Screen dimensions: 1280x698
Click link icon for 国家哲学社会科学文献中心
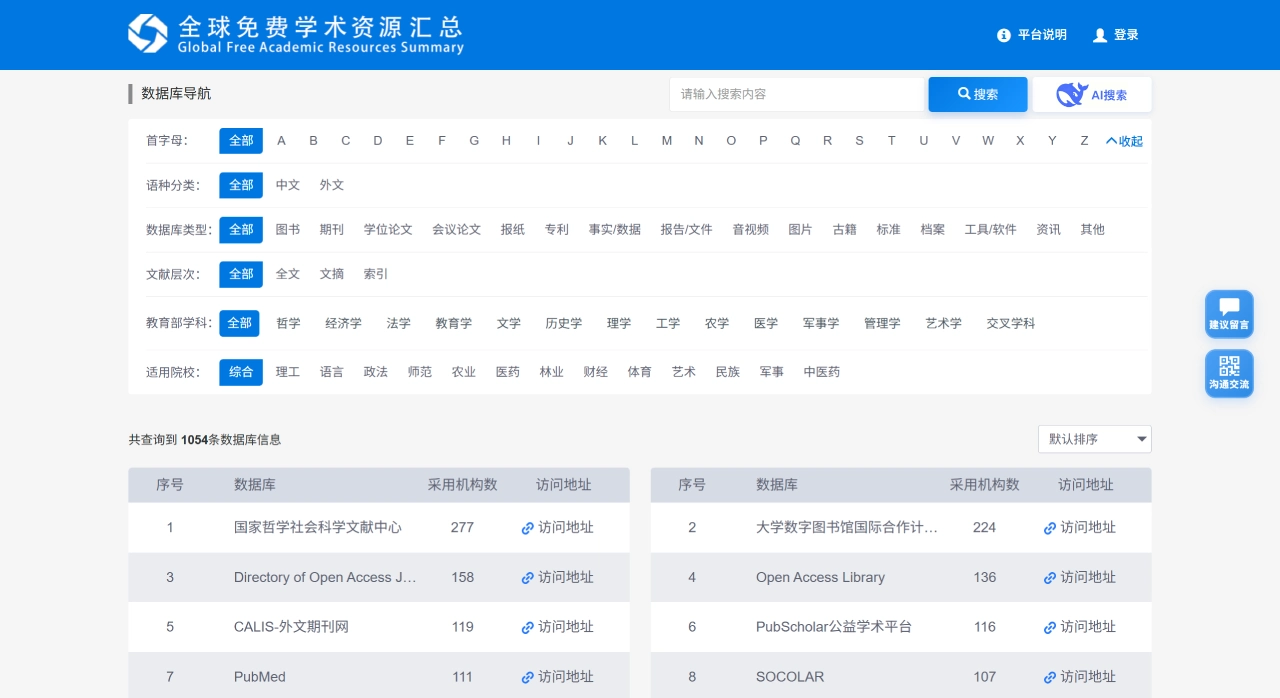[528, 528]
